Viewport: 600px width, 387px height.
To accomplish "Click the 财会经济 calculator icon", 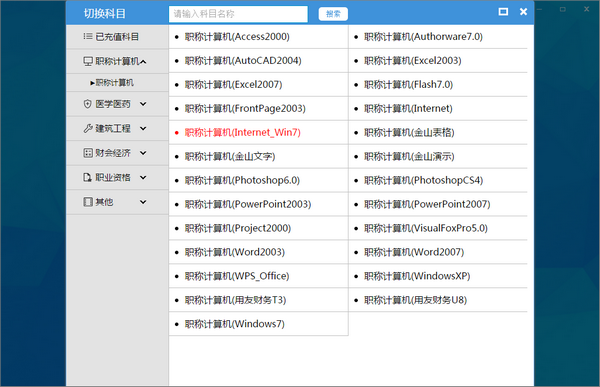I will point(88,153).
